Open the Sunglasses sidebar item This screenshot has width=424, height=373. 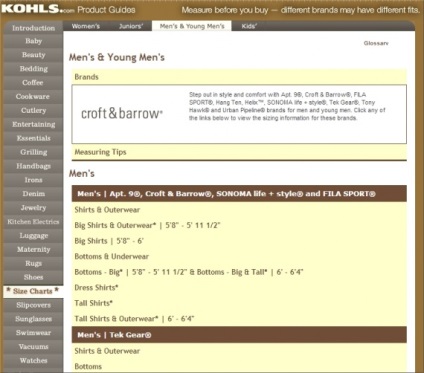(x=33, y=319)
